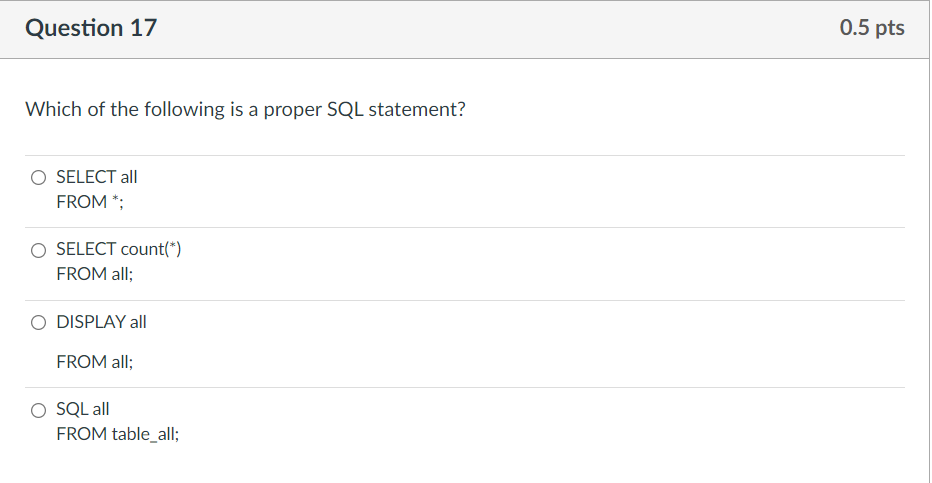Pick the radio button beside "DISPLAY all"
The height and width of the screenshot is (483, 932).
[38, 322]
